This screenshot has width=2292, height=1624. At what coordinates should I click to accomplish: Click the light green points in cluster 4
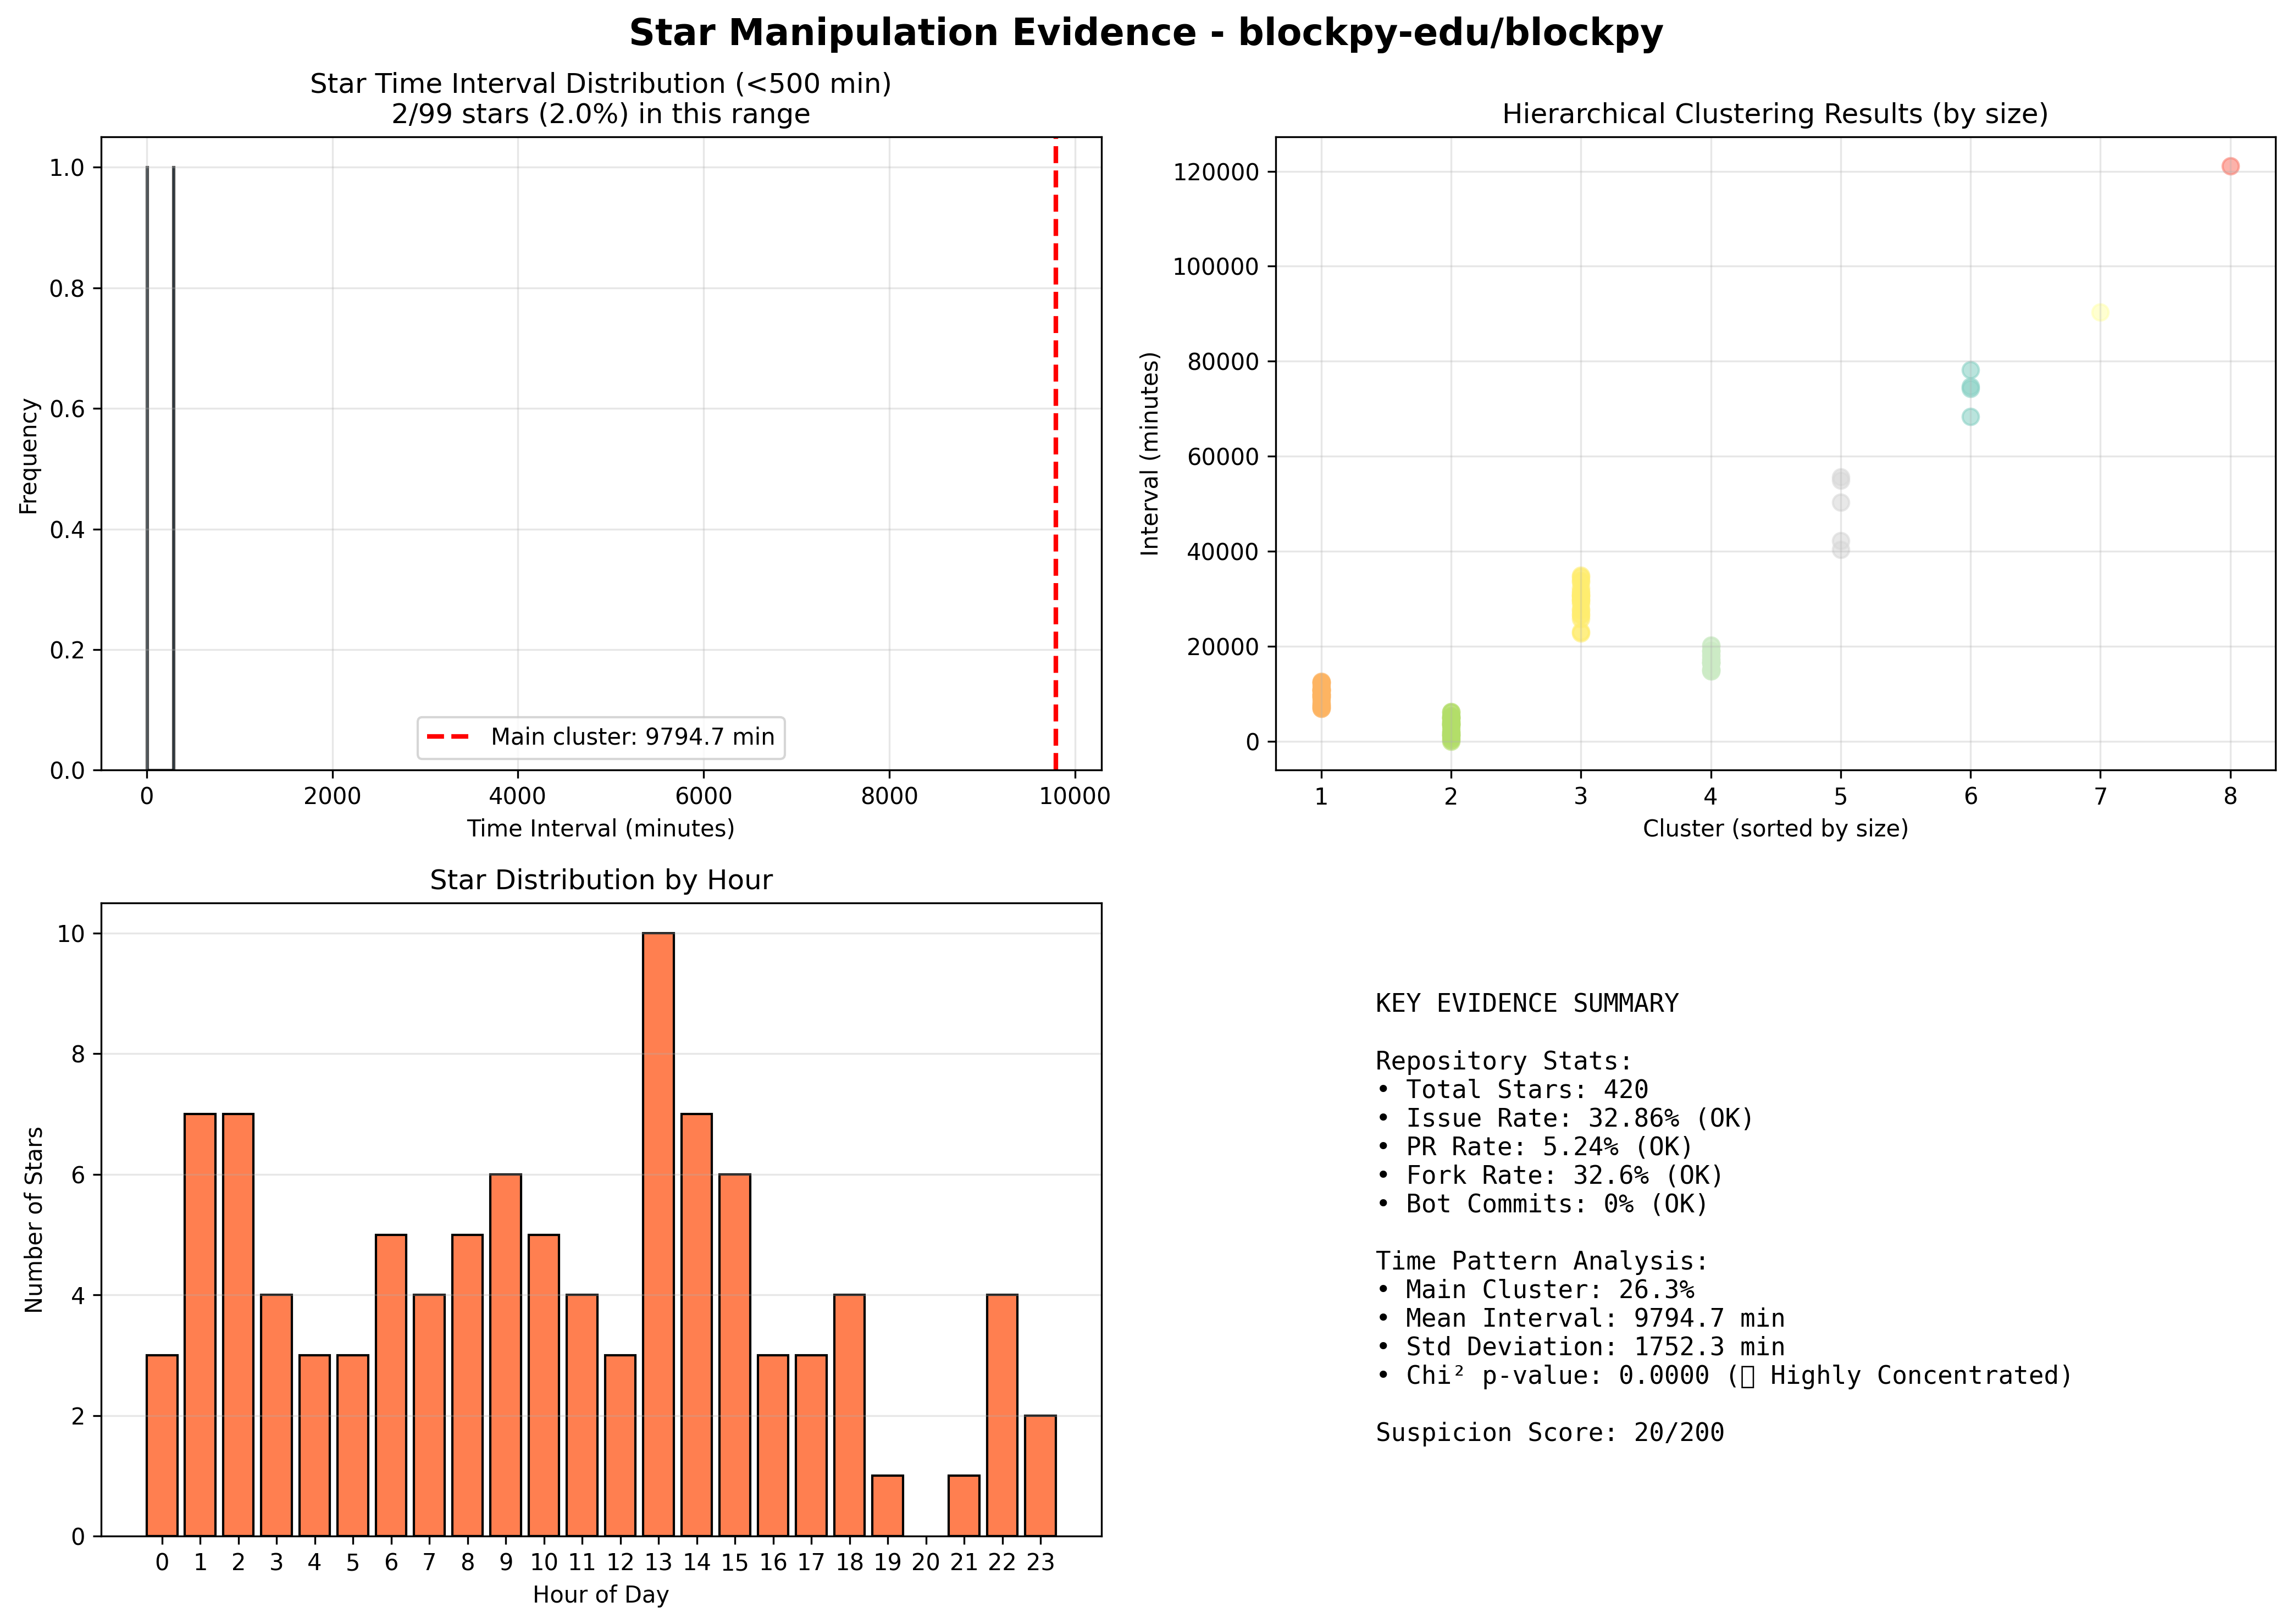(x=1711, y=659)
